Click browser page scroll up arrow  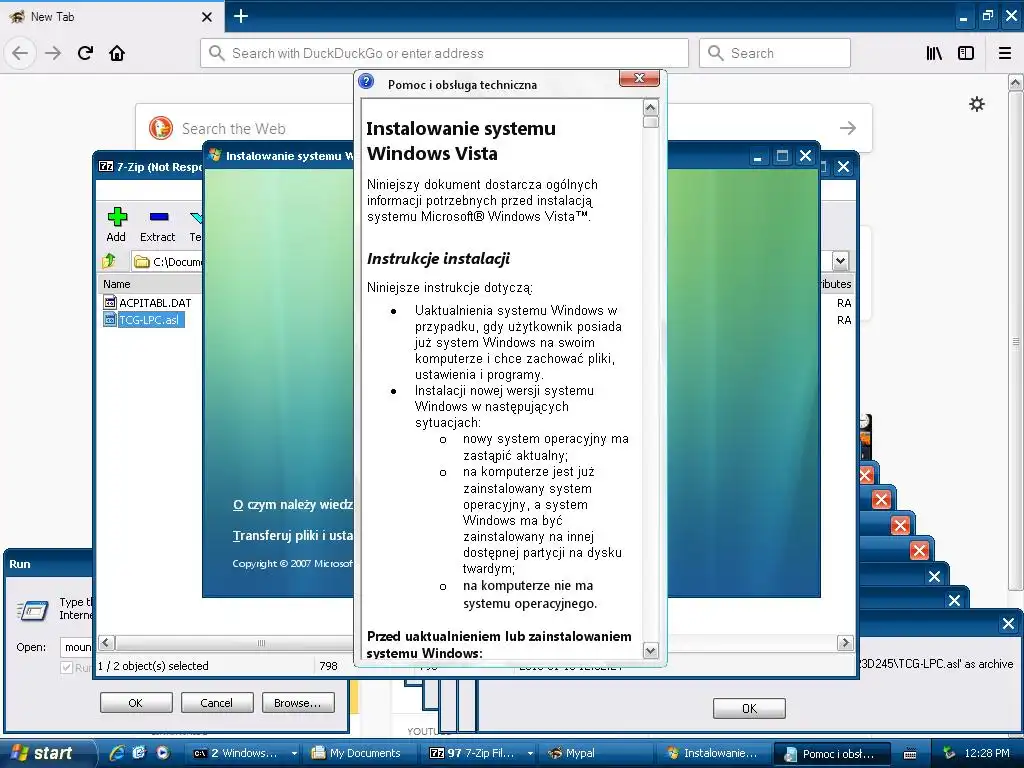pyautogui.click(x=1016, y=83)
